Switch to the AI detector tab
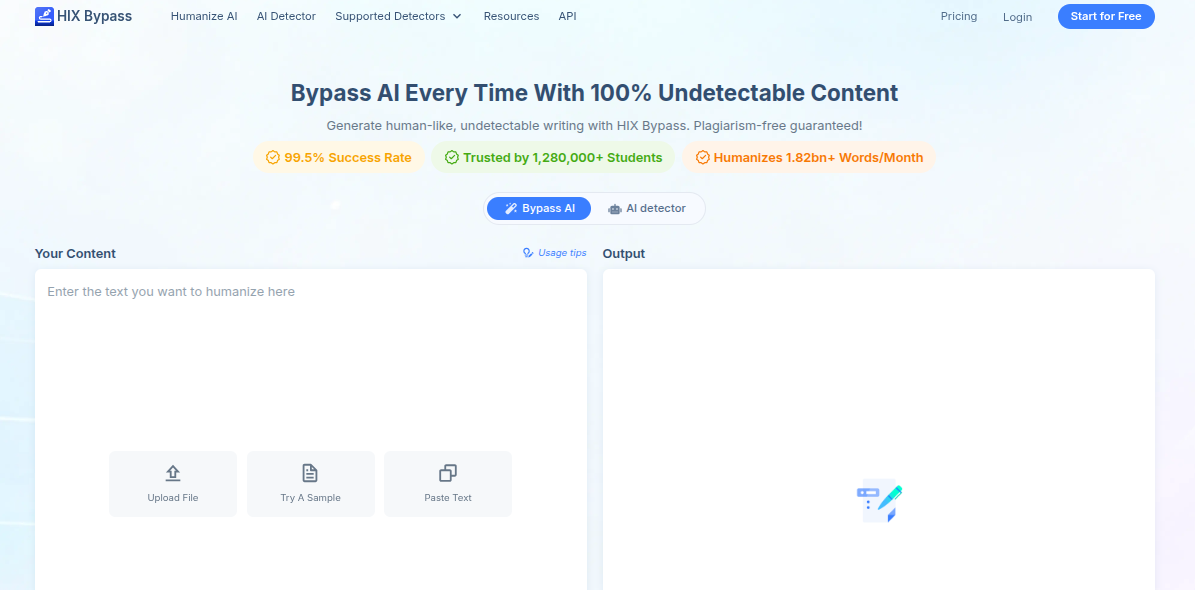1195x590 pixels. click(647, 209)
